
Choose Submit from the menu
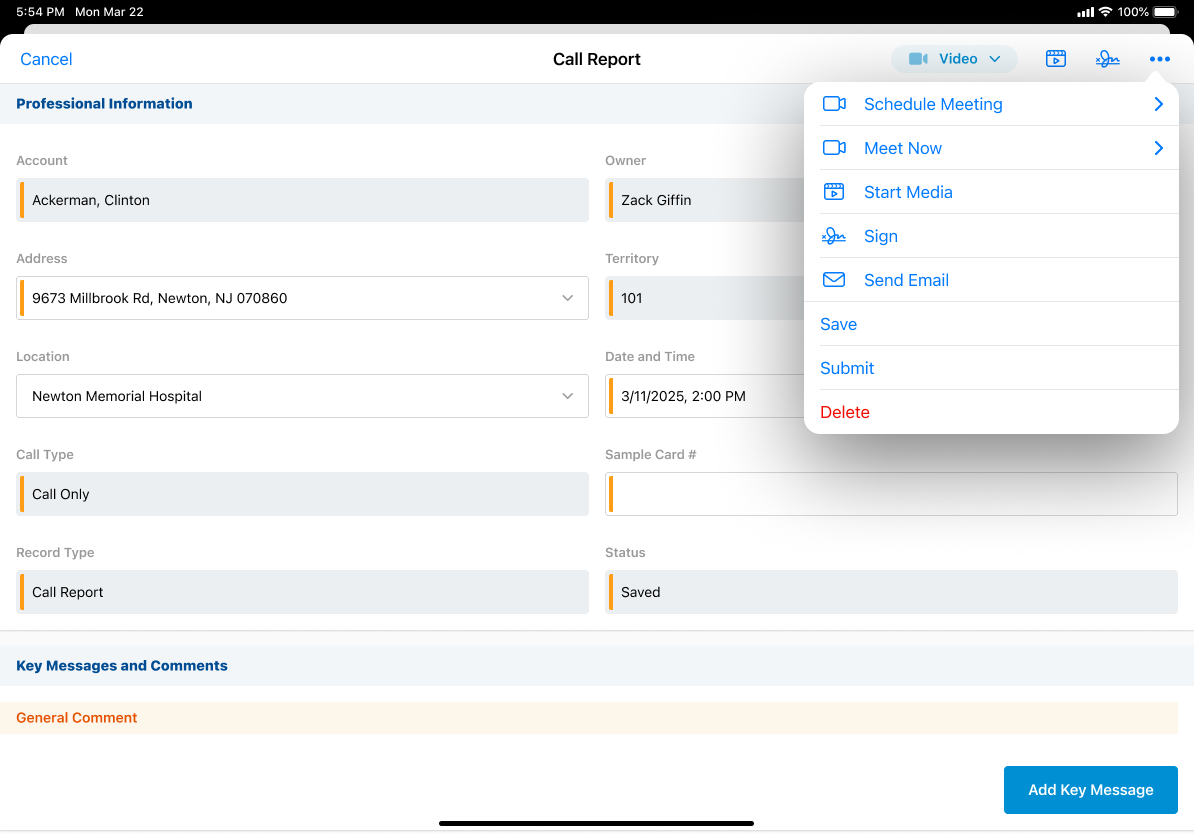click(x=847, y=368)
